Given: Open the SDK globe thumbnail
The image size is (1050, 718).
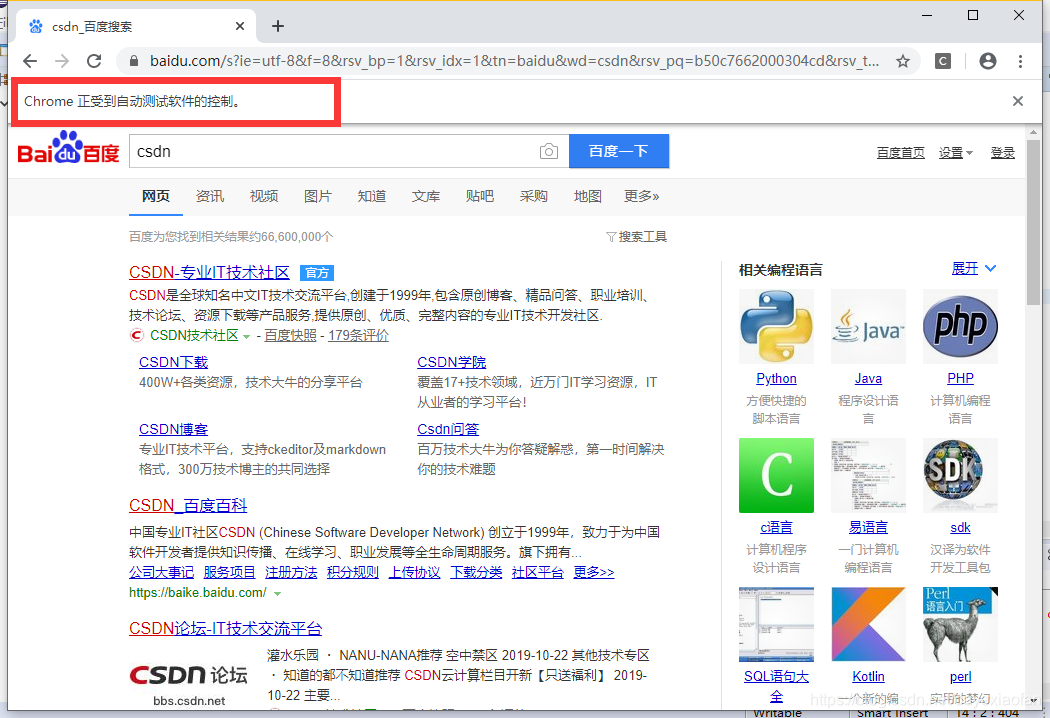Looking at the screenshot, I should coord(960,476).
